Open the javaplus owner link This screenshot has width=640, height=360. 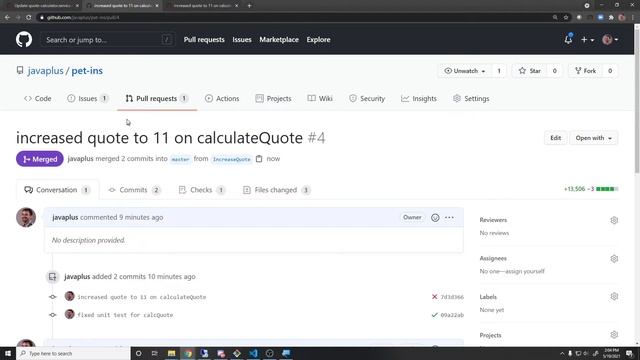tap(45, 71)
